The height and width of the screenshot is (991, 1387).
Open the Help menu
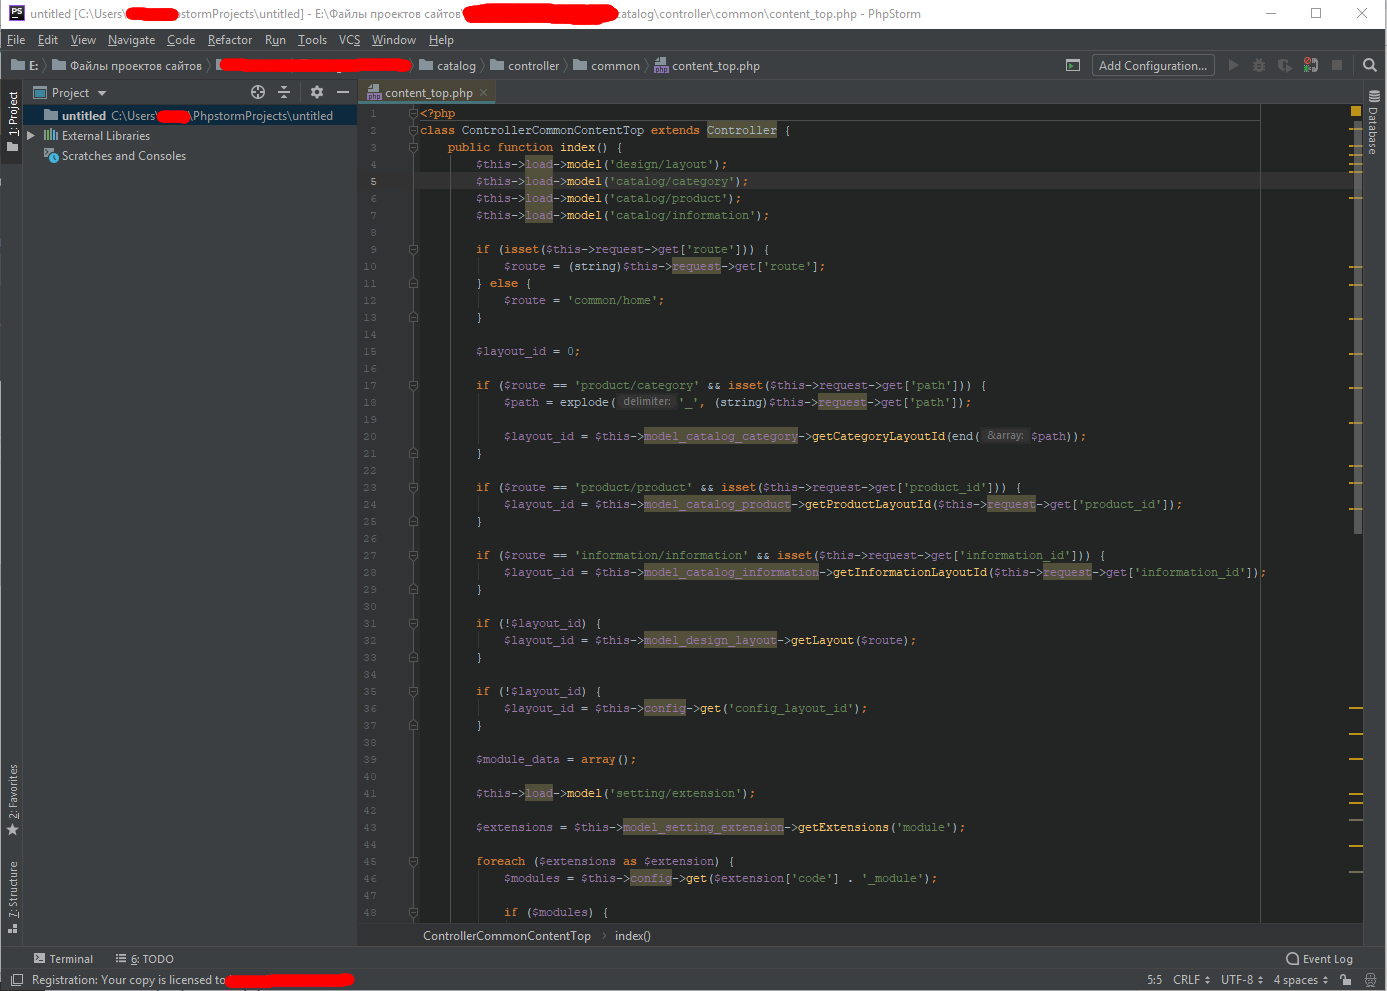coord(441,40)
